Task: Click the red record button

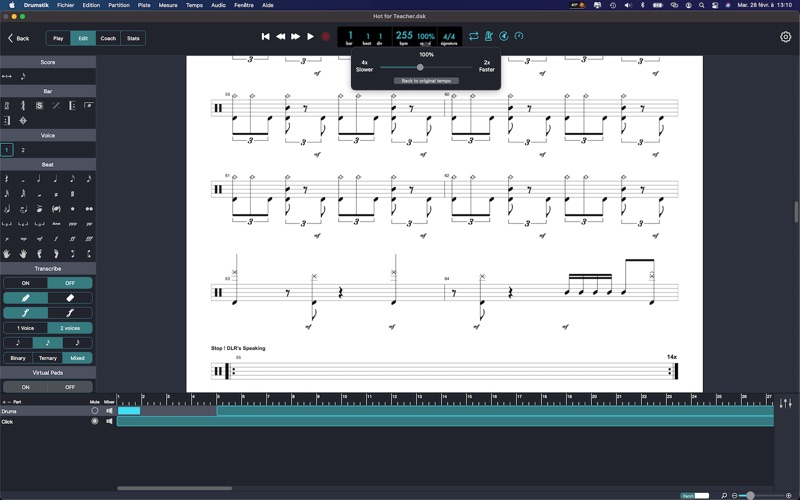Action: tap(326, 36)
